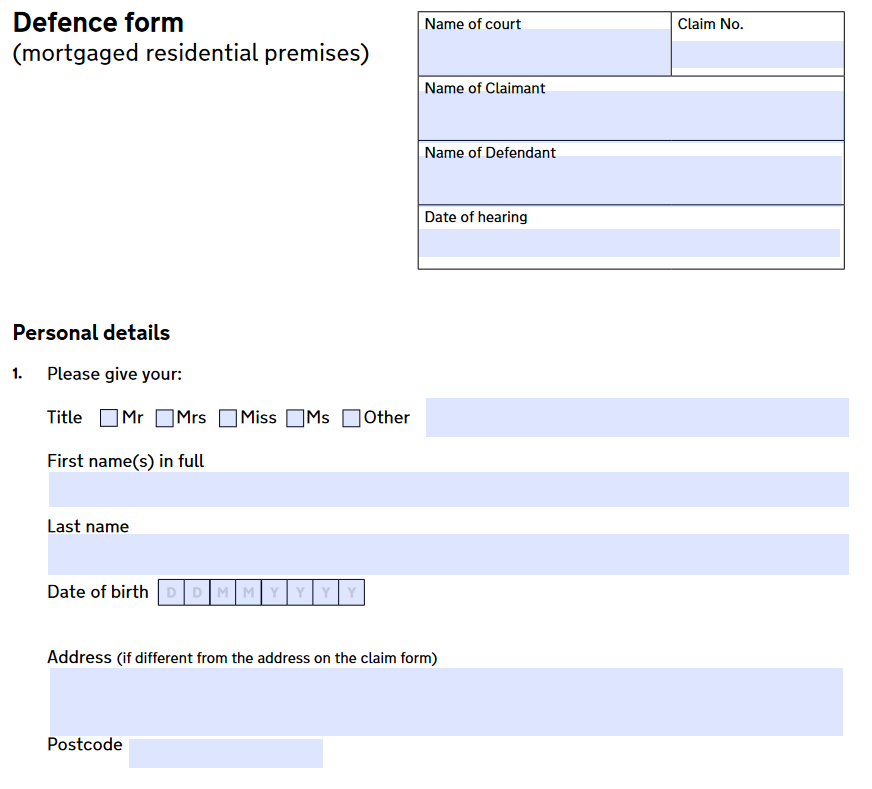
Task: Click the Last name input field
Action: coord(448,554)
